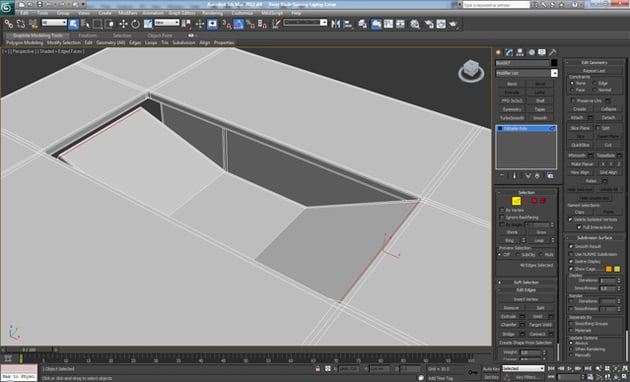Collapse the Subdivision Surface rollout
This screenshot has height=382, width=630.
(x=594, y=237)
